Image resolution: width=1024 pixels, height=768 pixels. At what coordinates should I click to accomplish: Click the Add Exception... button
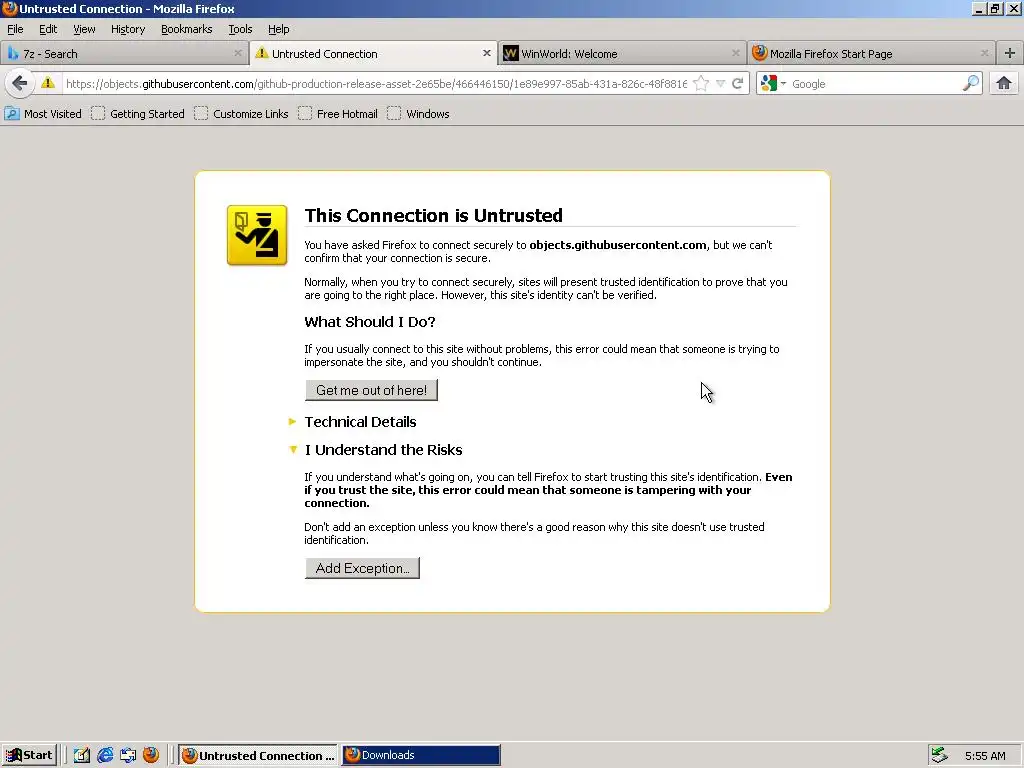(362, 568)
